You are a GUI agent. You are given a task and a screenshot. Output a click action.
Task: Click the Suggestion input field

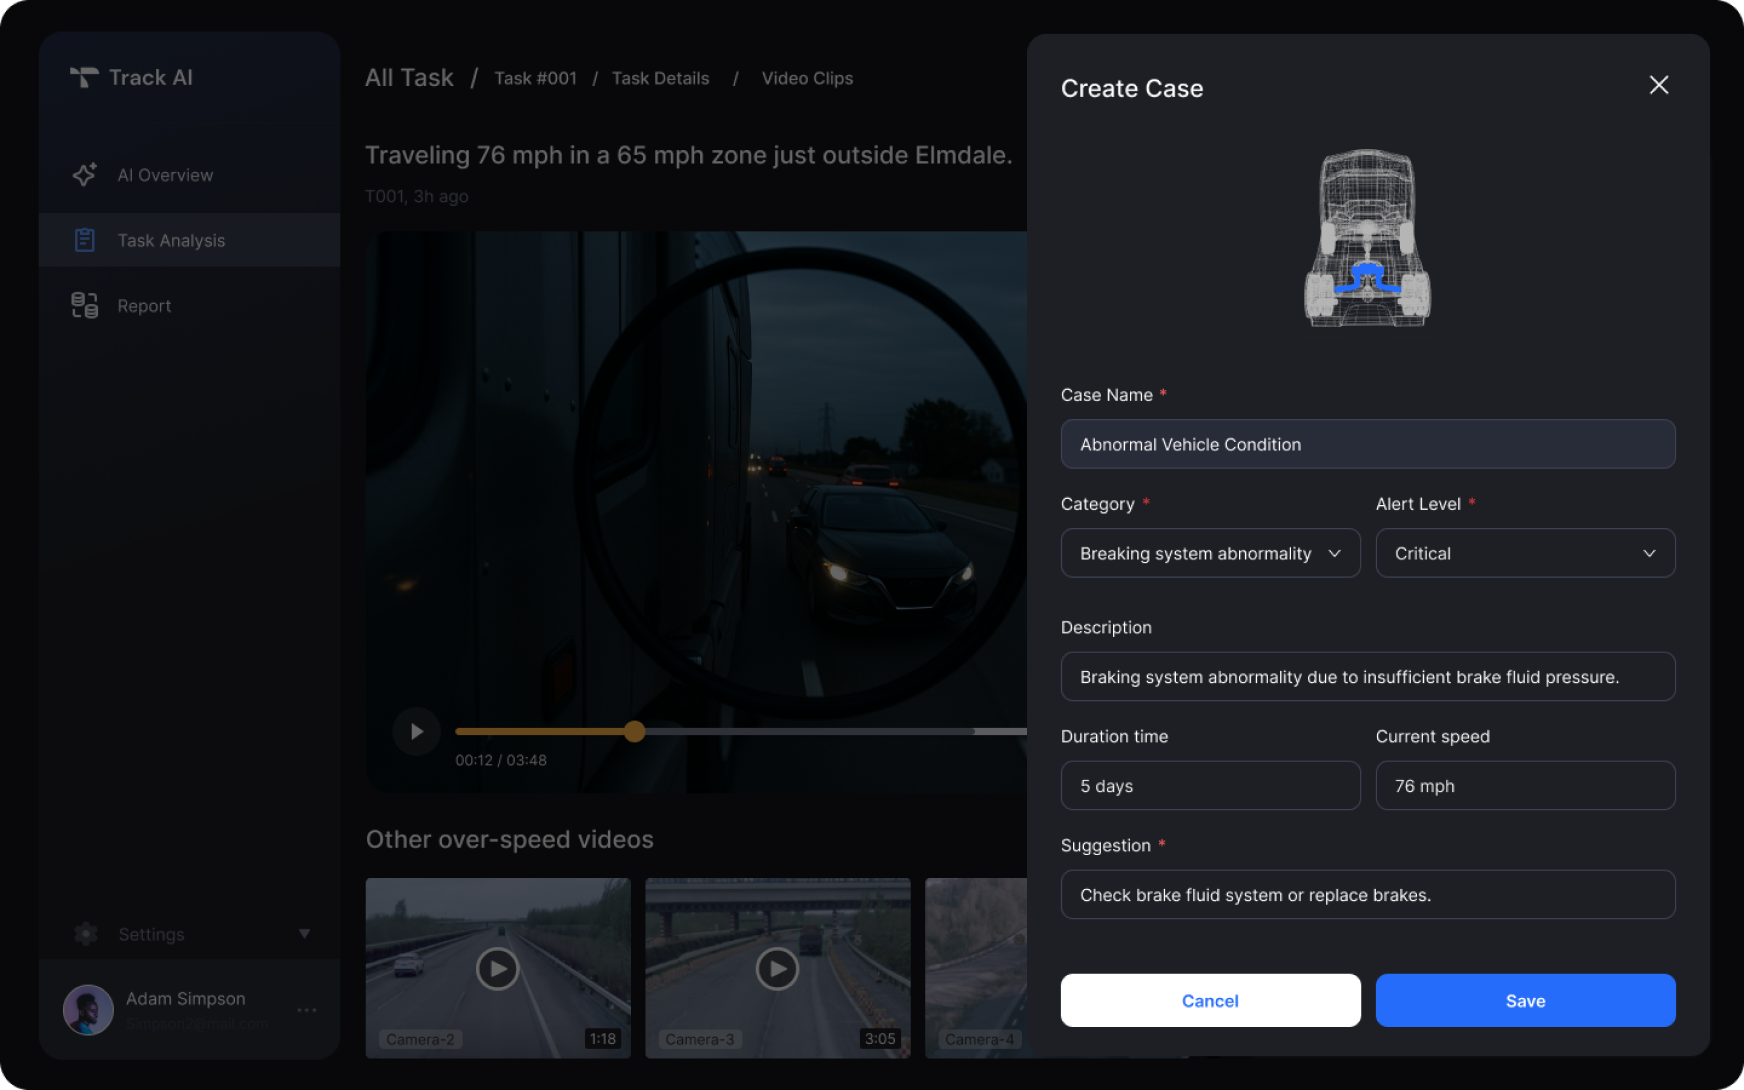point(1368,895)
